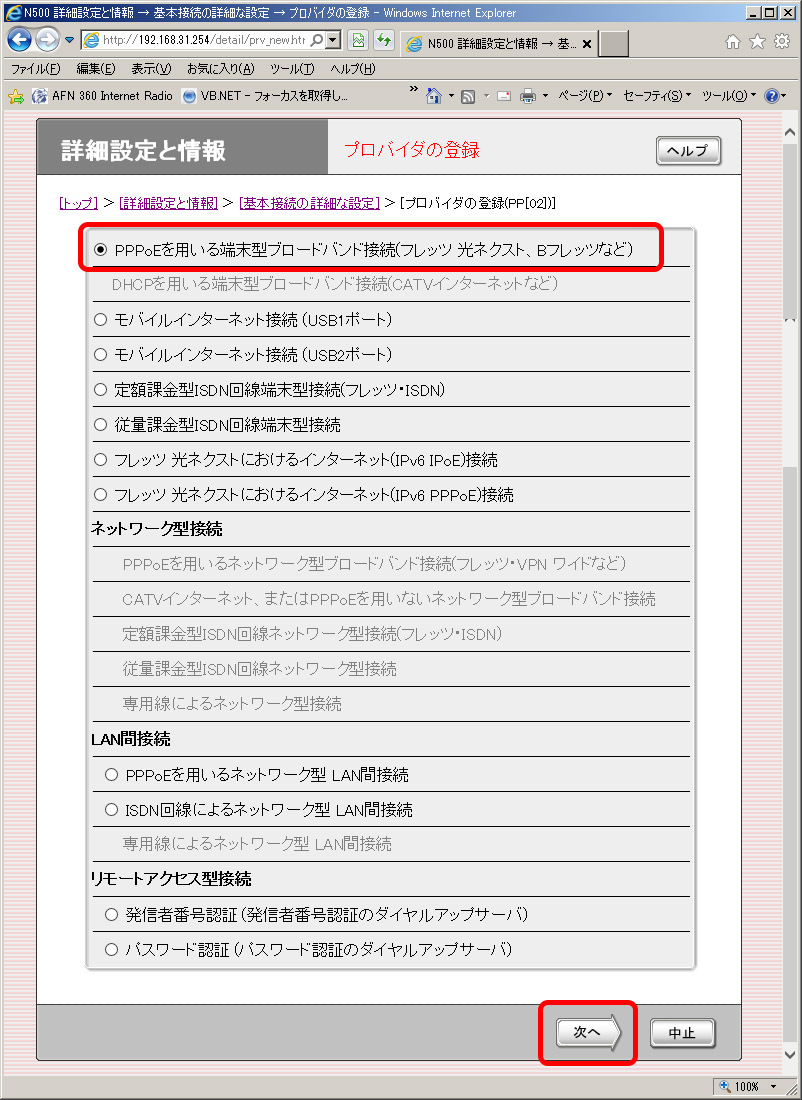Select IPv6 IPoE接続 radio option
The image size is (802, 1100).
click(x=100, y=460)
